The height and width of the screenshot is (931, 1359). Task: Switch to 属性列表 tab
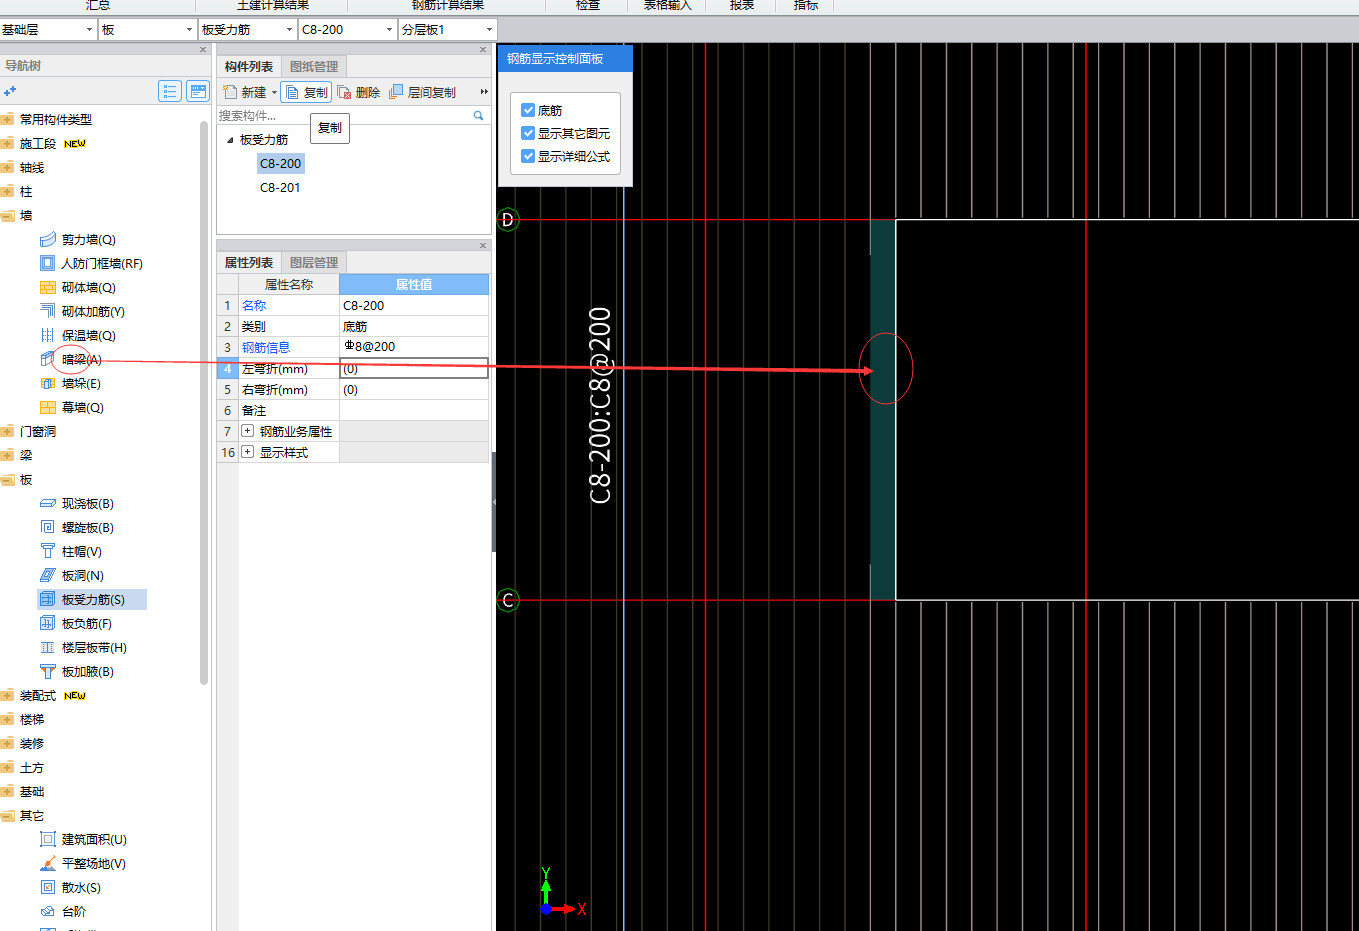249,263
